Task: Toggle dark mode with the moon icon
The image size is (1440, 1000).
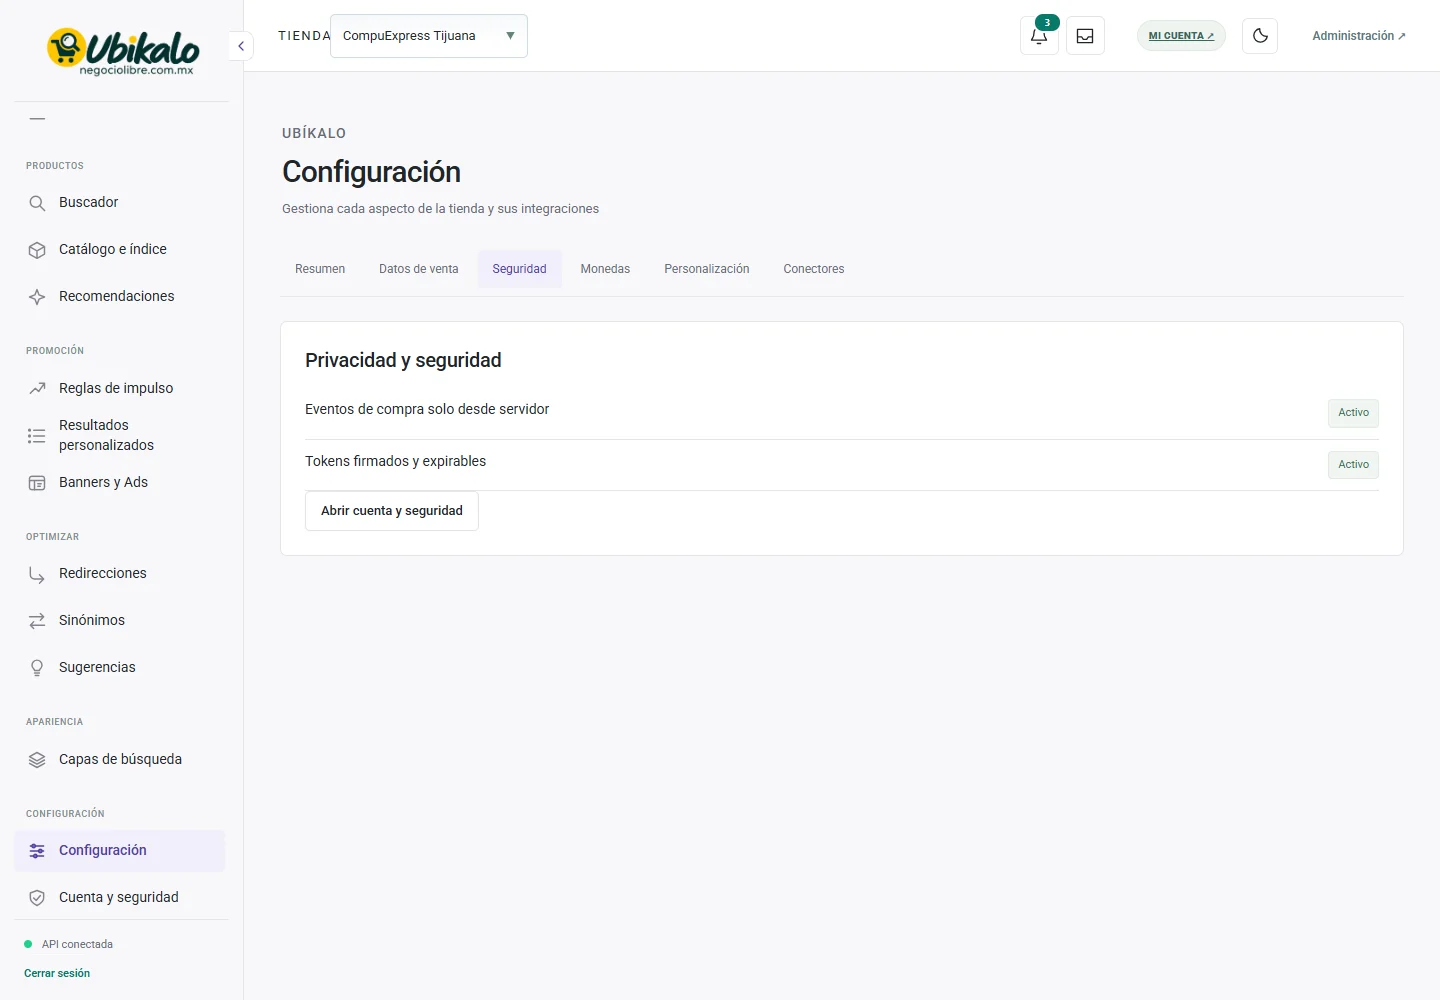Action: [1260, 36]
